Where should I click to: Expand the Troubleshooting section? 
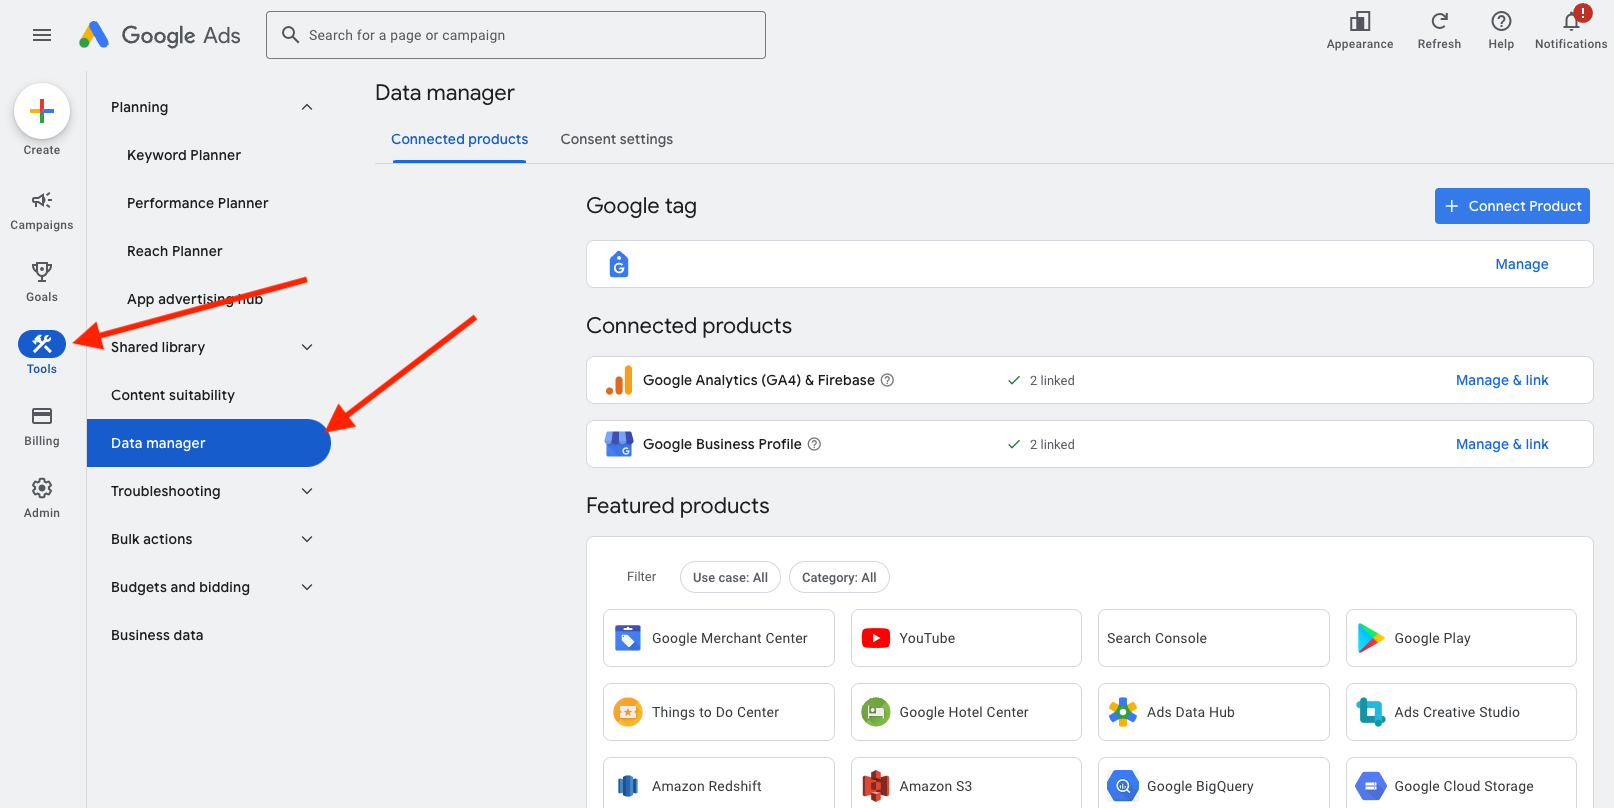click(x=307, y=491)
